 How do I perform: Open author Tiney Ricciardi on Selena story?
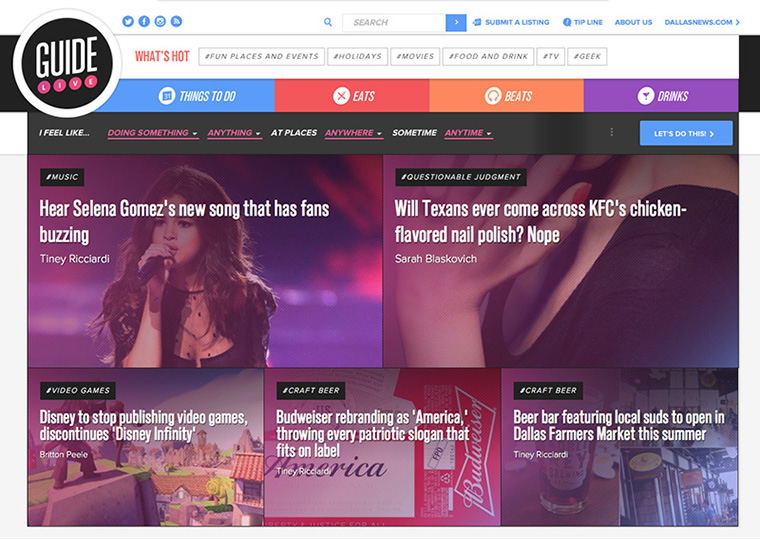pos(75,259)
